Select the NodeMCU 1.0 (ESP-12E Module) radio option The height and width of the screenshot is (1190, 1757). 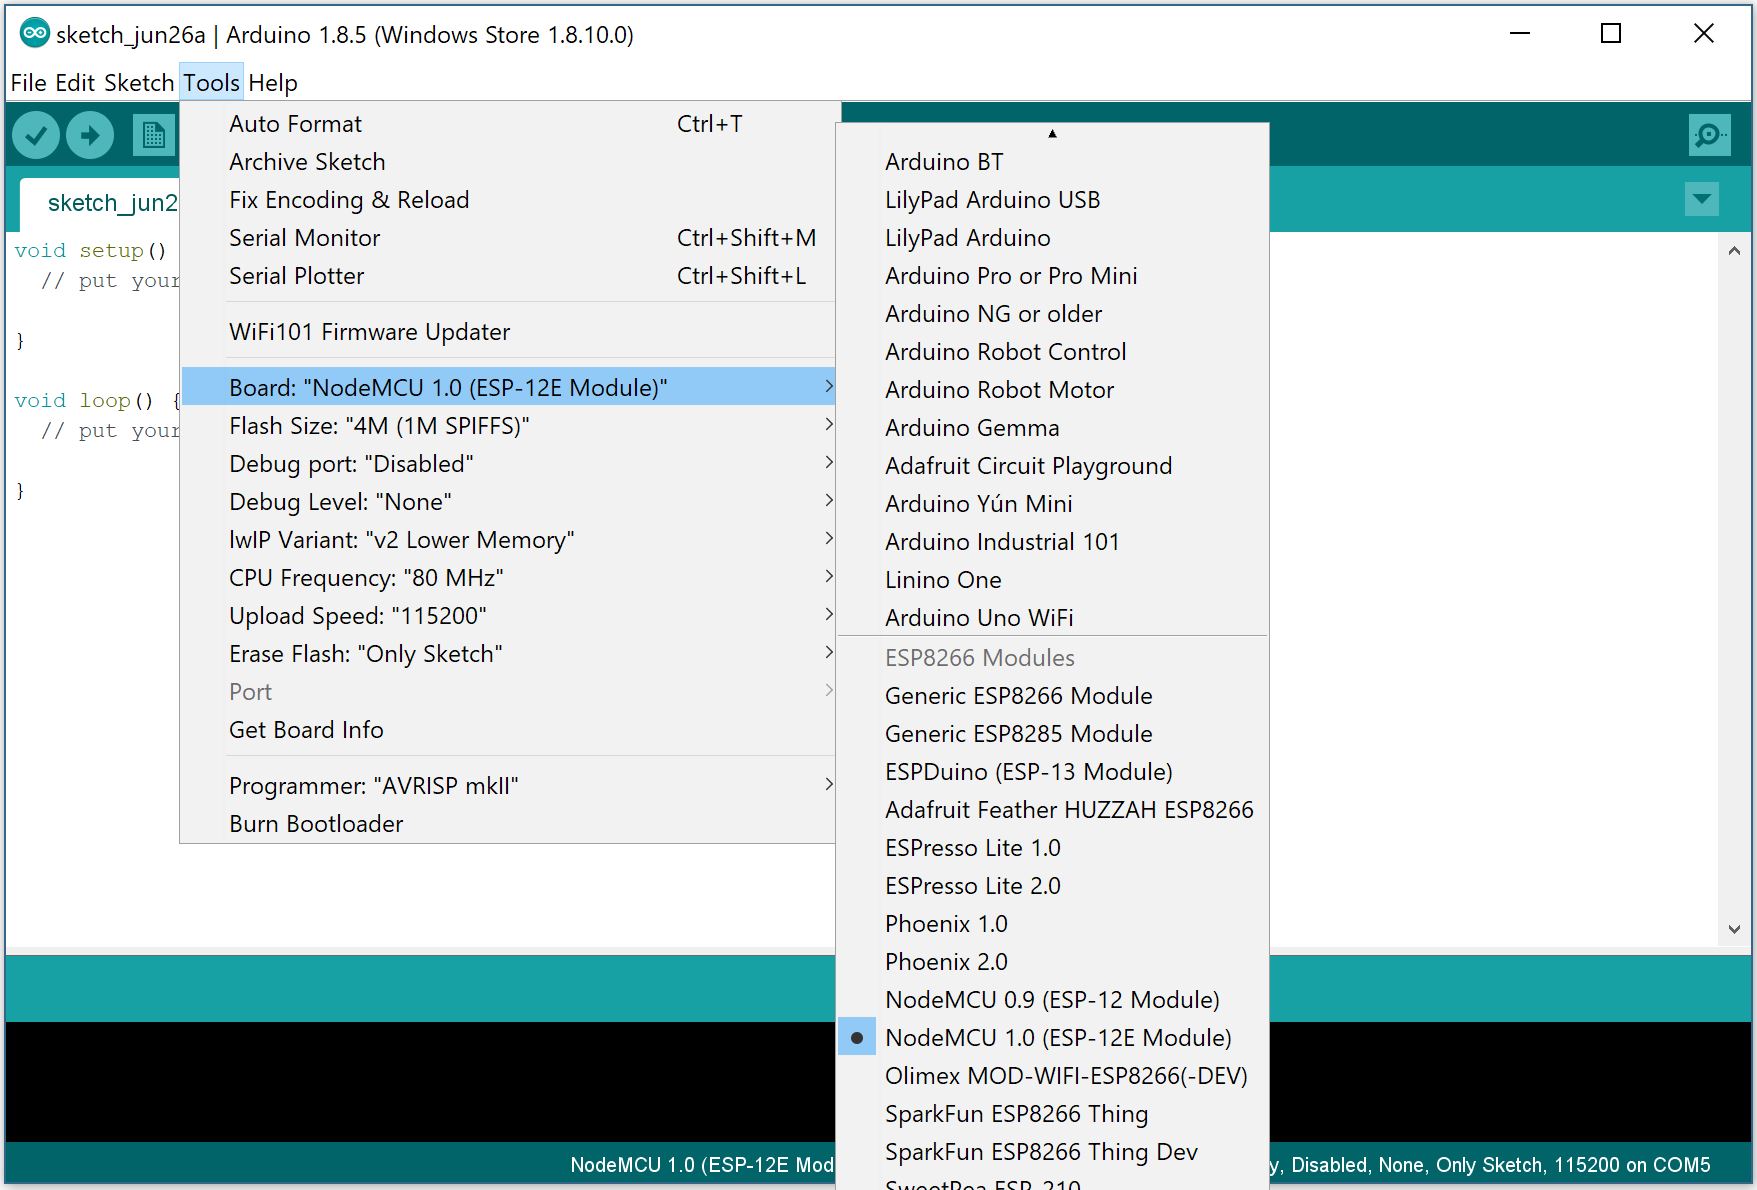point(1053,1038)
